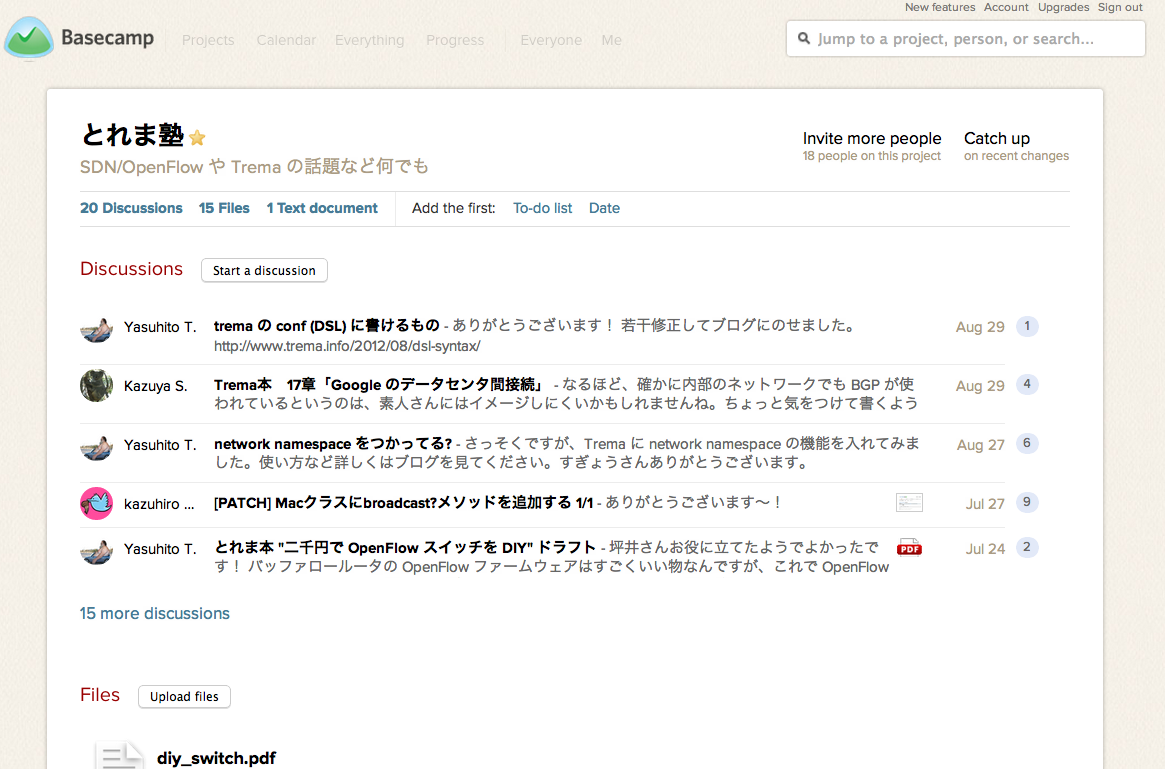The width and height of the screenshot is (1165, 769).
Task: Click the star next to とれま塾
Action: pos(197,137)
